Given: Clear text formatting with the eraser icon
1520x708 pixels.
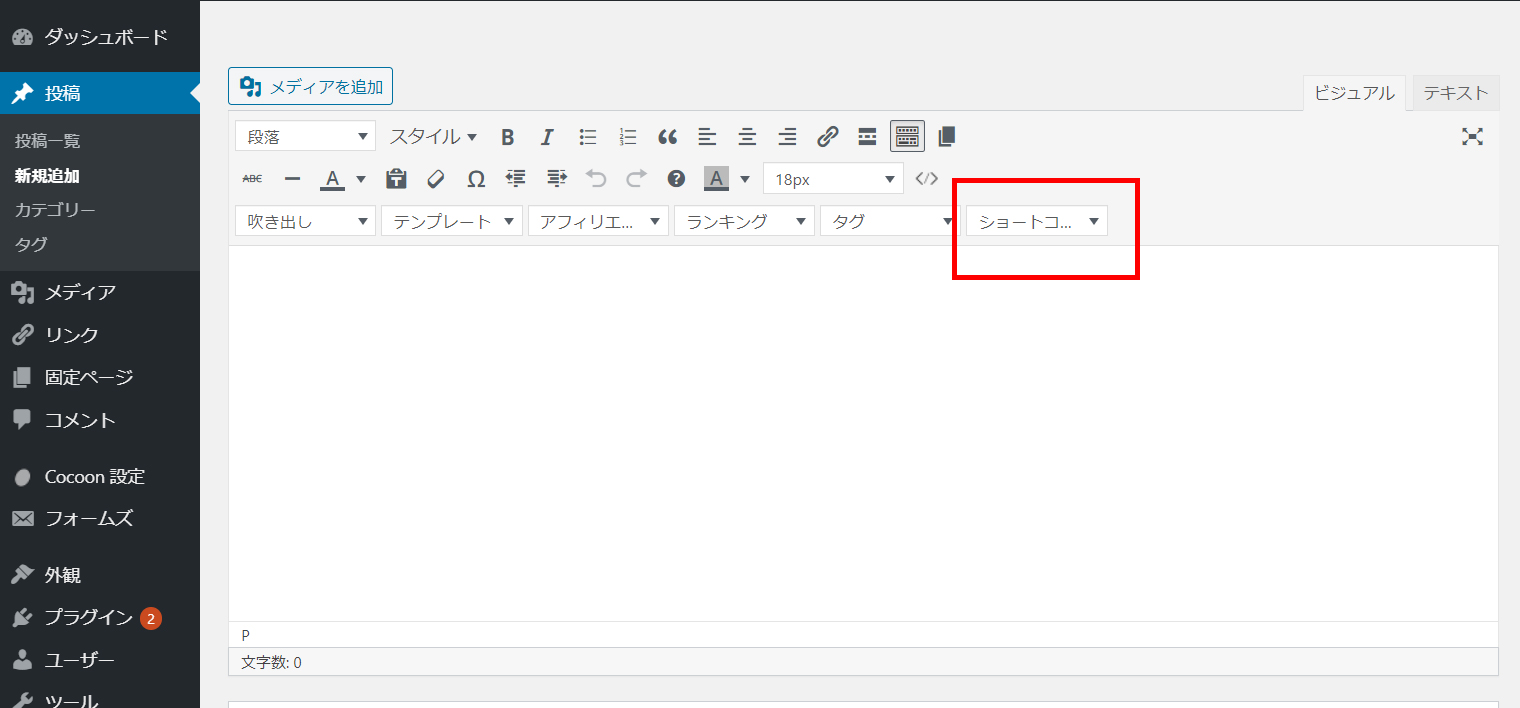Looking at the screenshot, I should (436, 178).
